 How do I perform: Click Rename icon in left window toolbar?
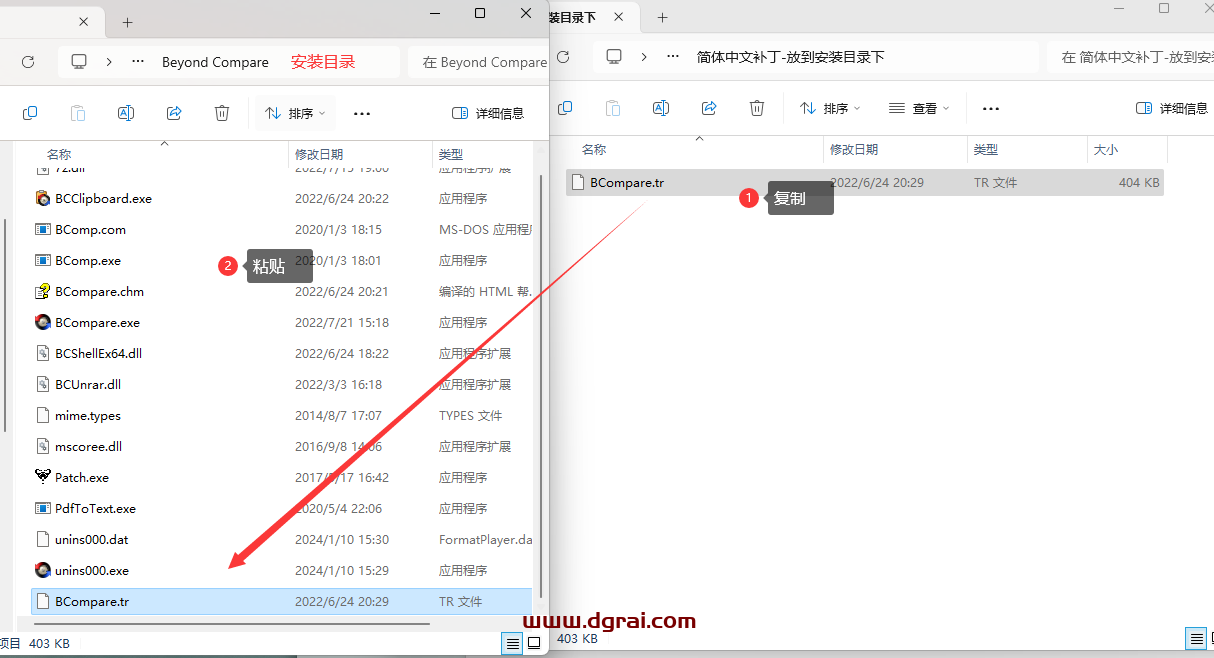[126, 113]
